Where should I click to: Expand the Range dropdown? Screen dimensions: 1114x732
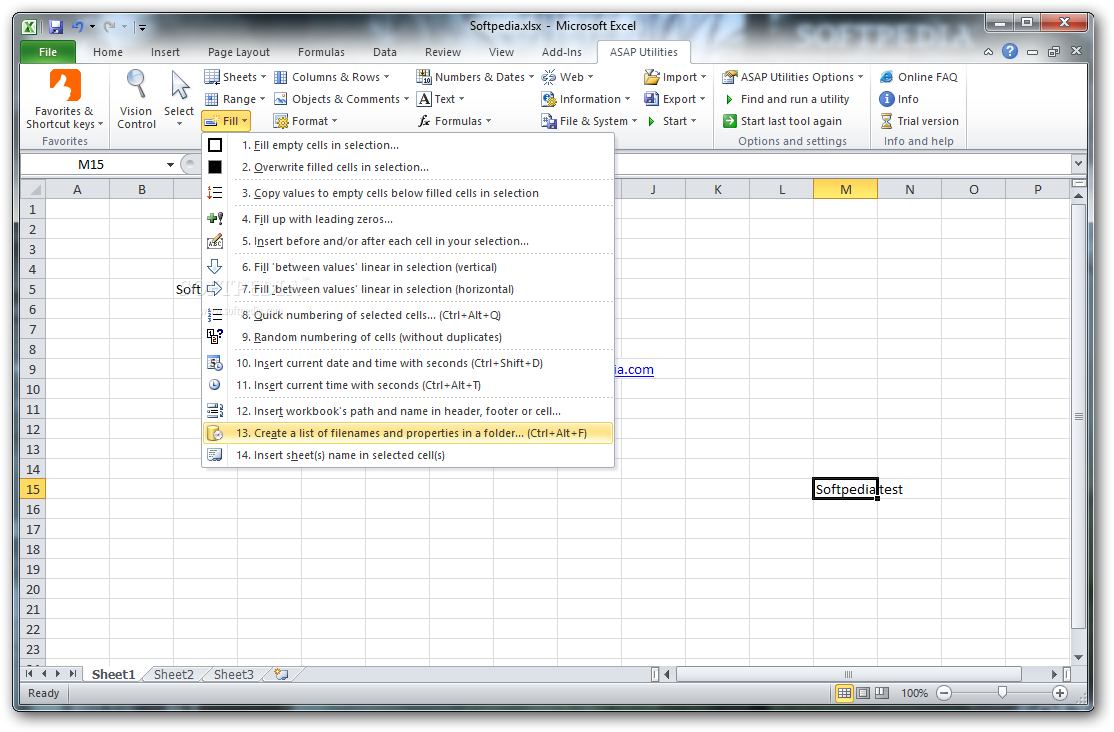tap(235, 99)
